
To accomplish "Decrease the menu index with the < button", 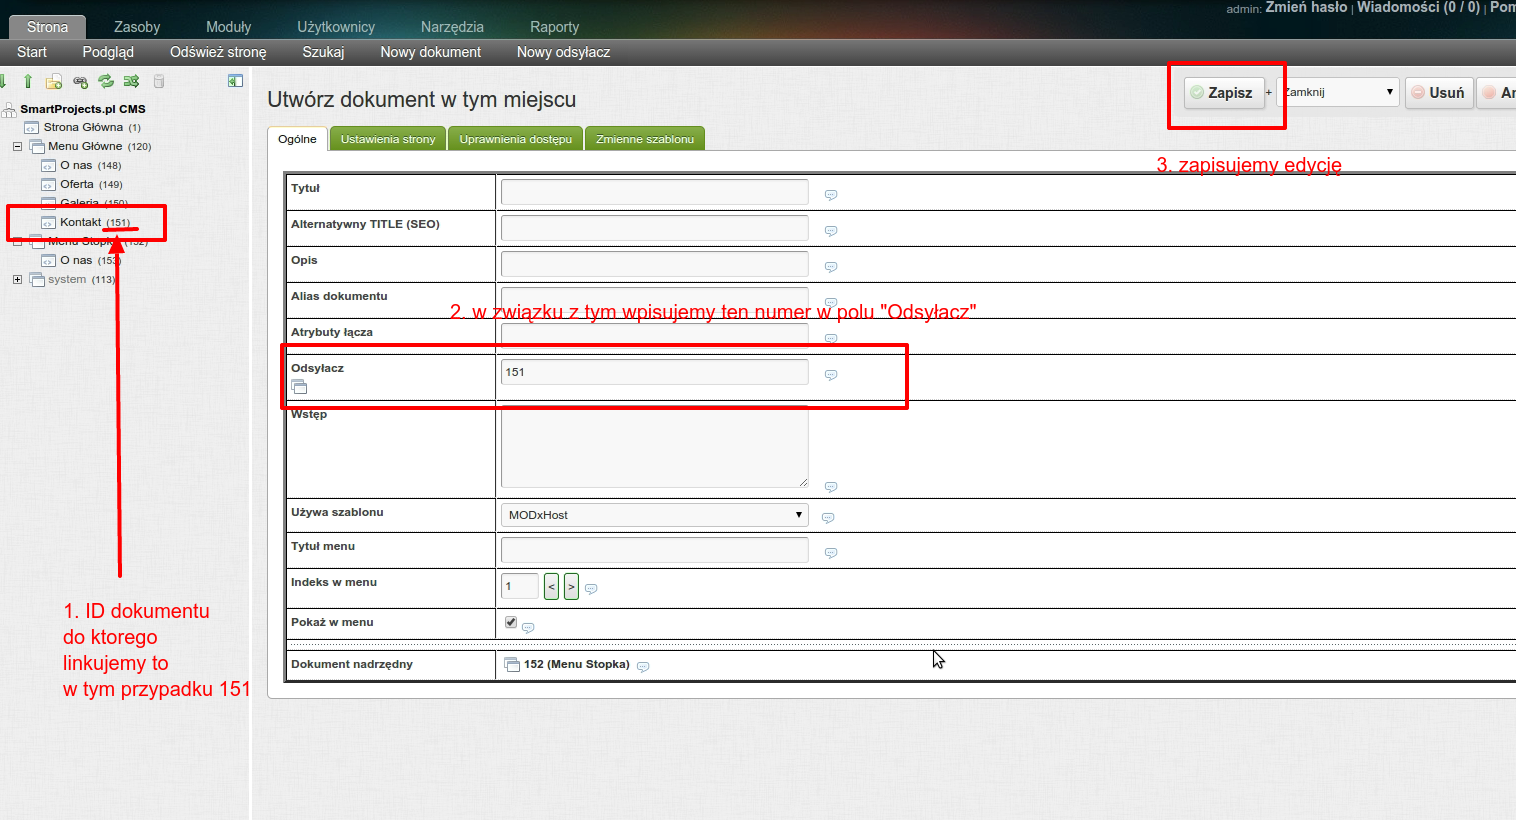I will pyautogui.click(x=552, y=586).
